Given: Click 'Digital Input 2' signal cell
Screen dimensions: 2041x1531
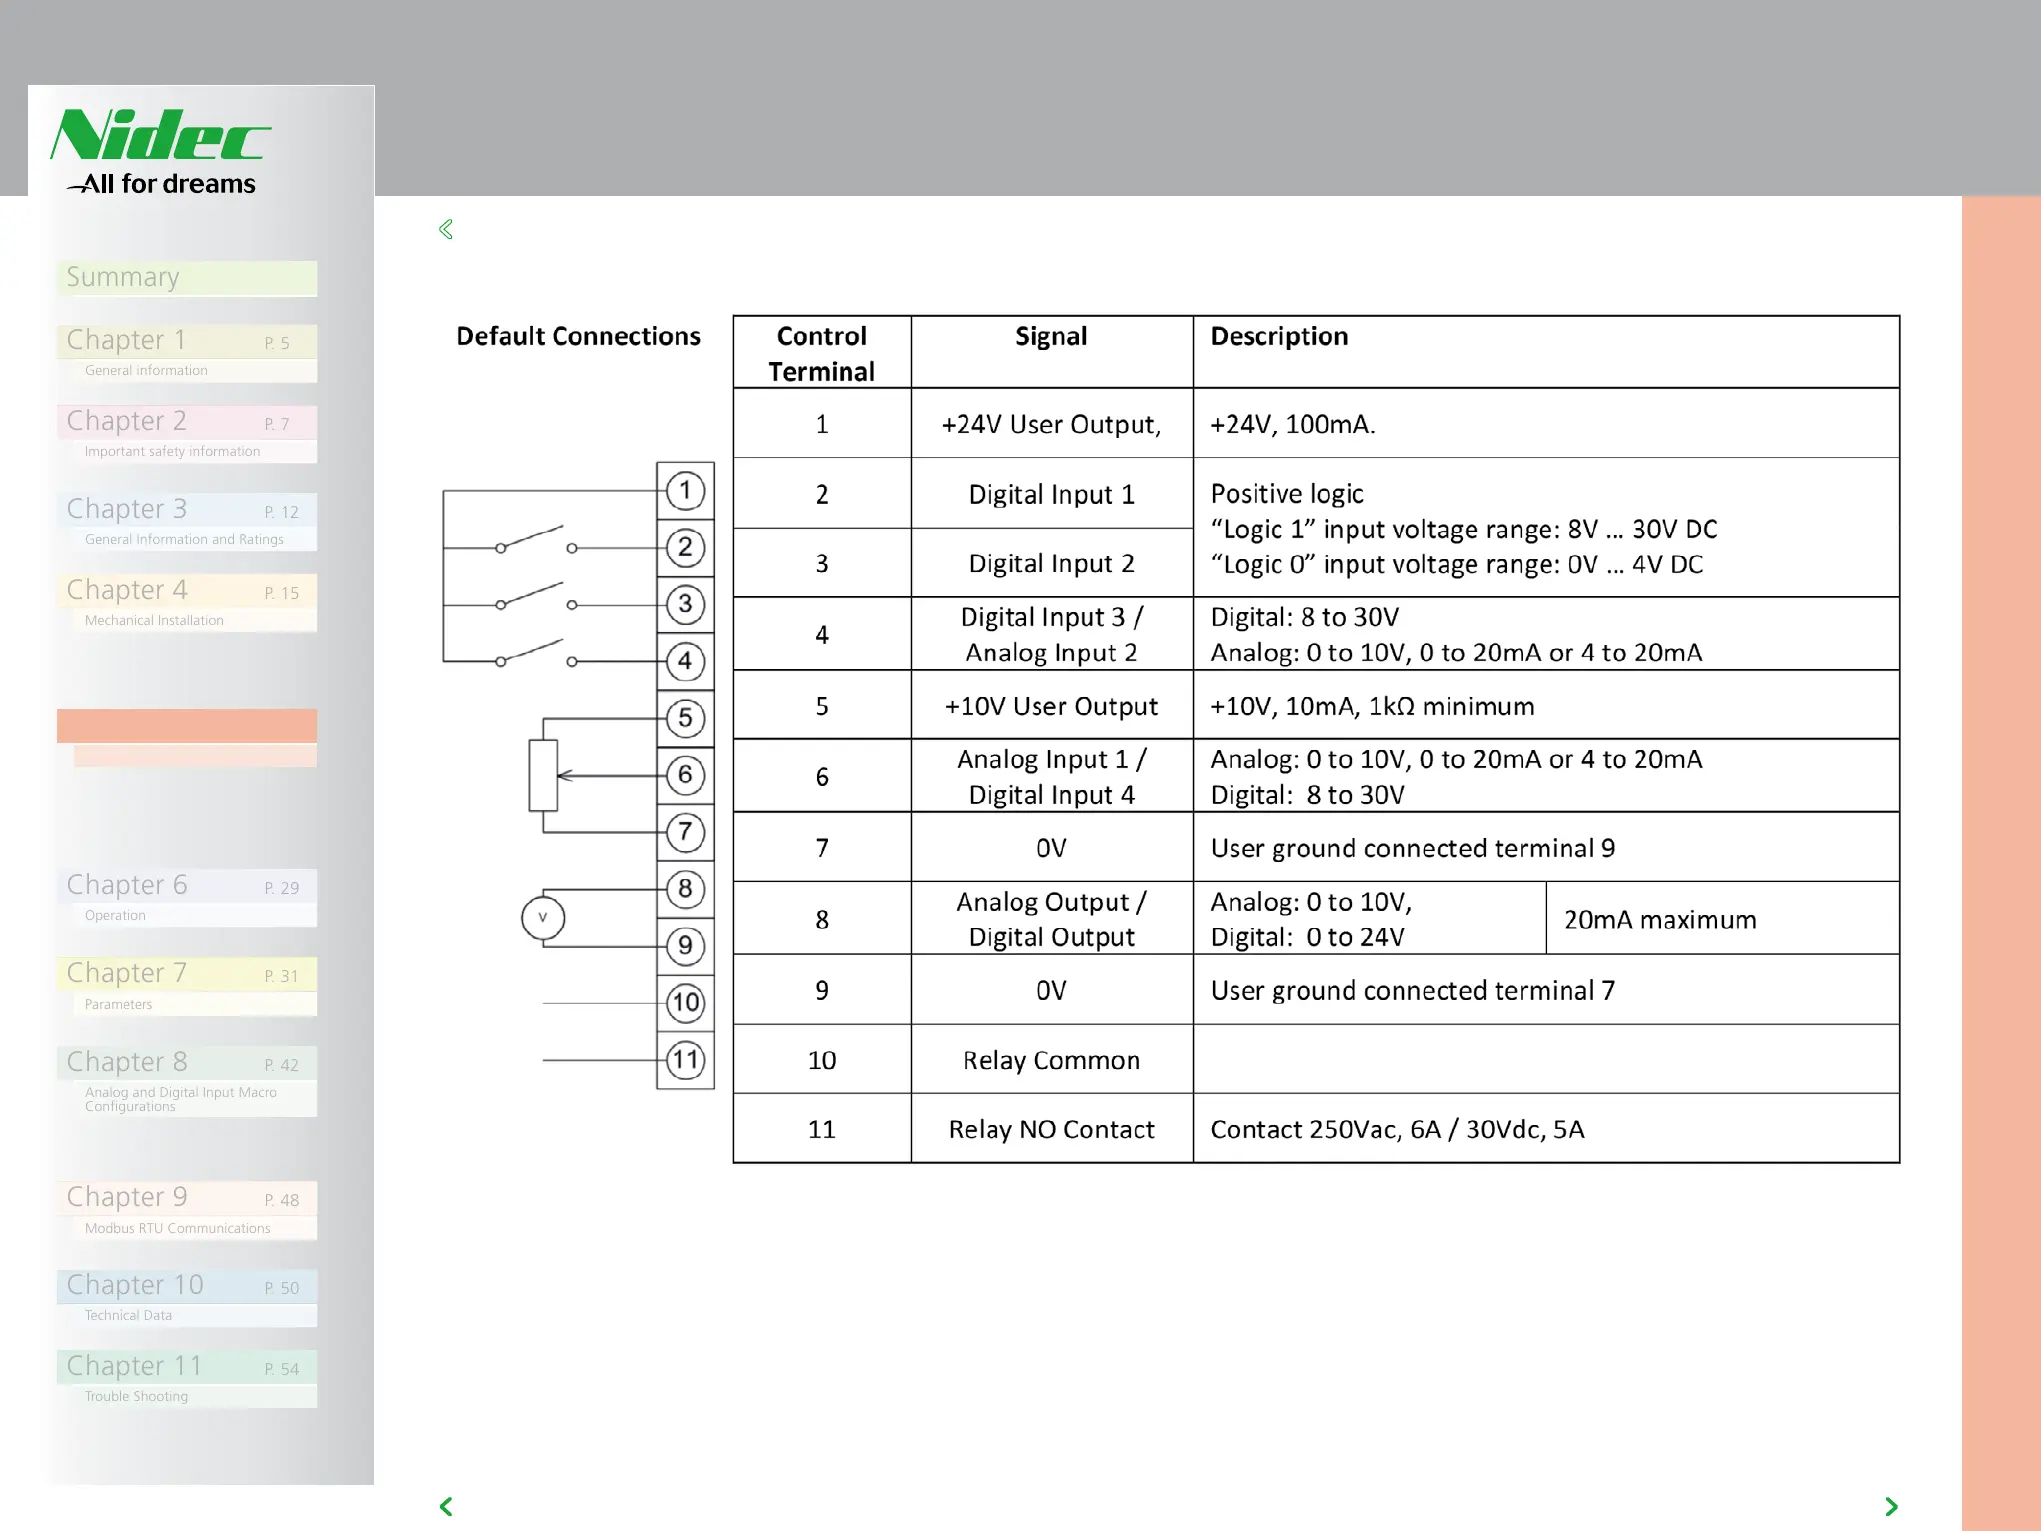Looking at the screenshot, I should [1052, 563].
